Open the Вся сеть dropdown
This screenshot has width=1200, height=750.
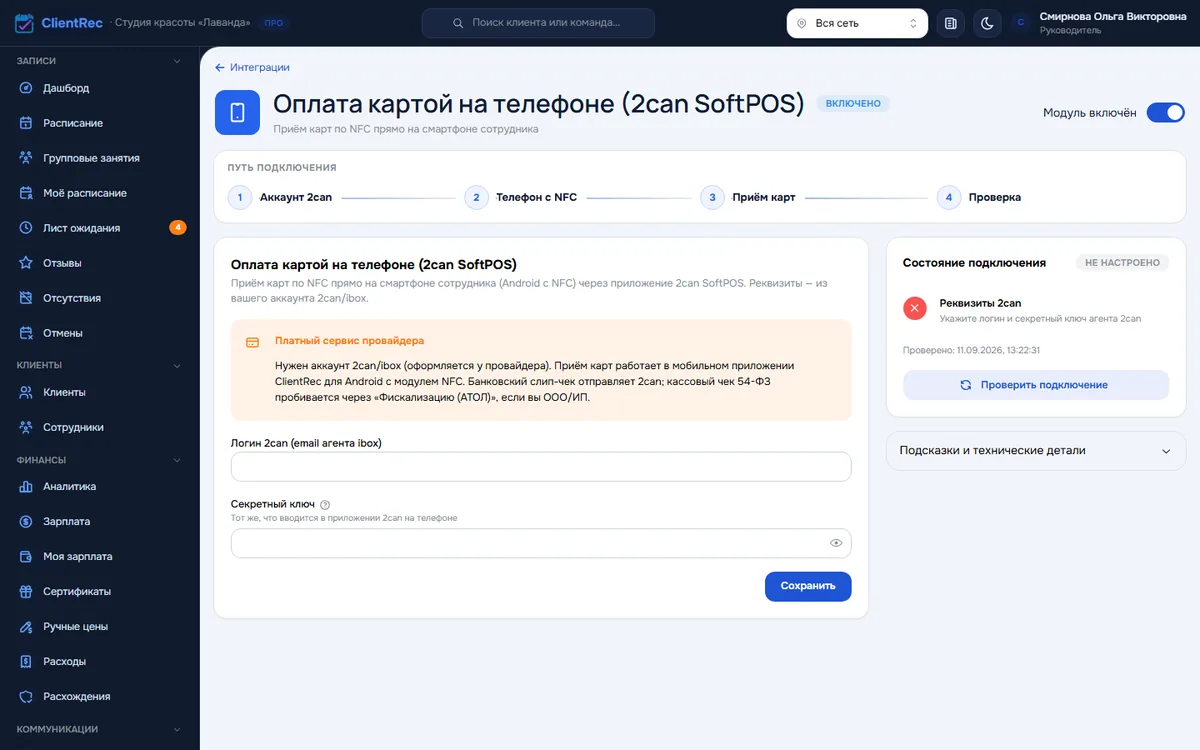tap(857, 23)
